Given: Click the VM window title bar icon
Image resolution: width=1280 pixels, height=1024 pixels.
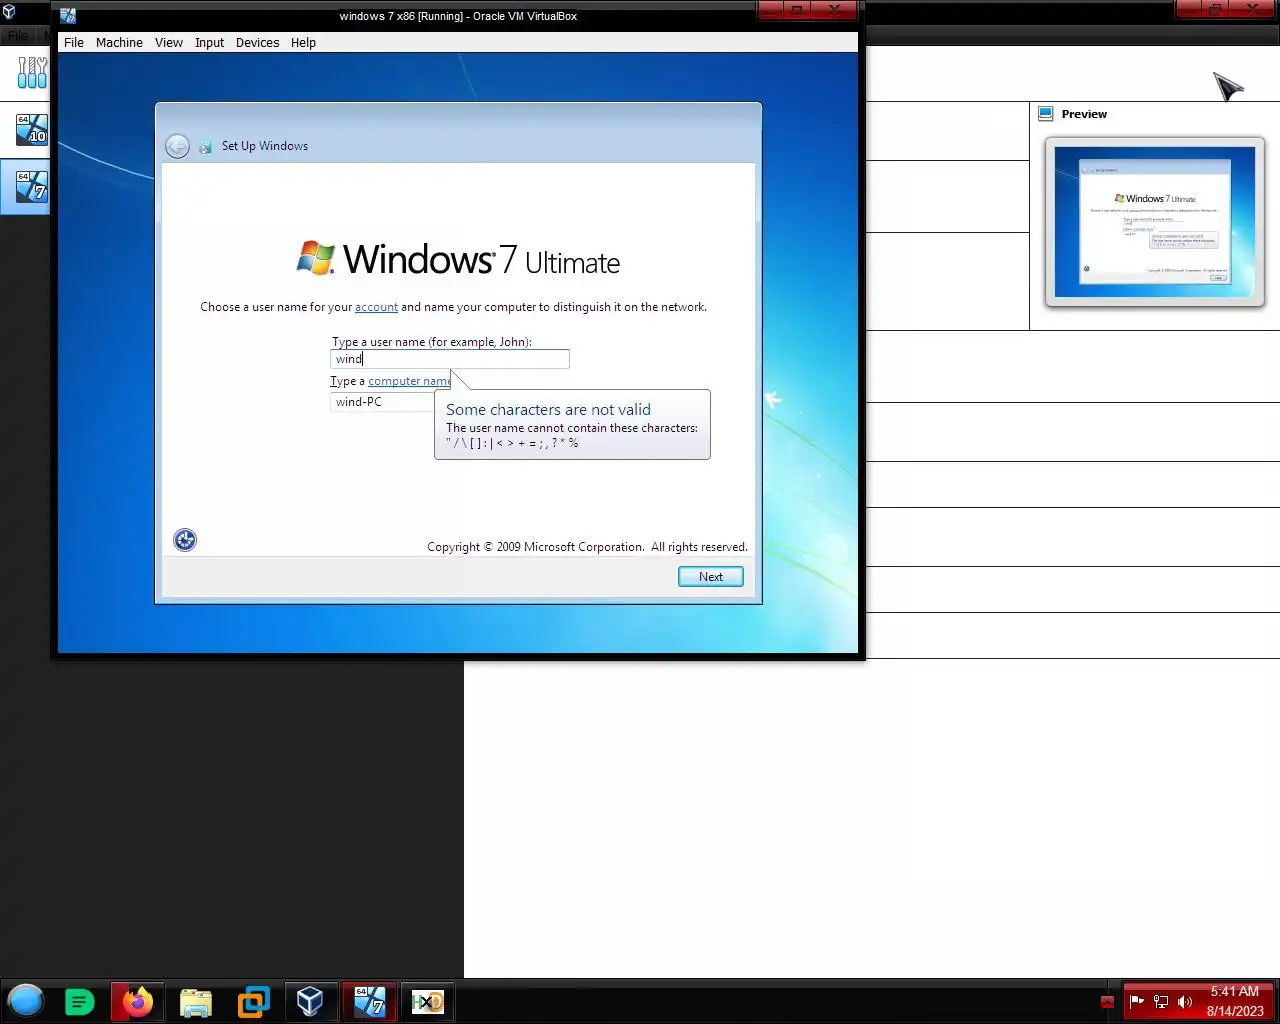Looking at the screenshot, I should [68, 16].
